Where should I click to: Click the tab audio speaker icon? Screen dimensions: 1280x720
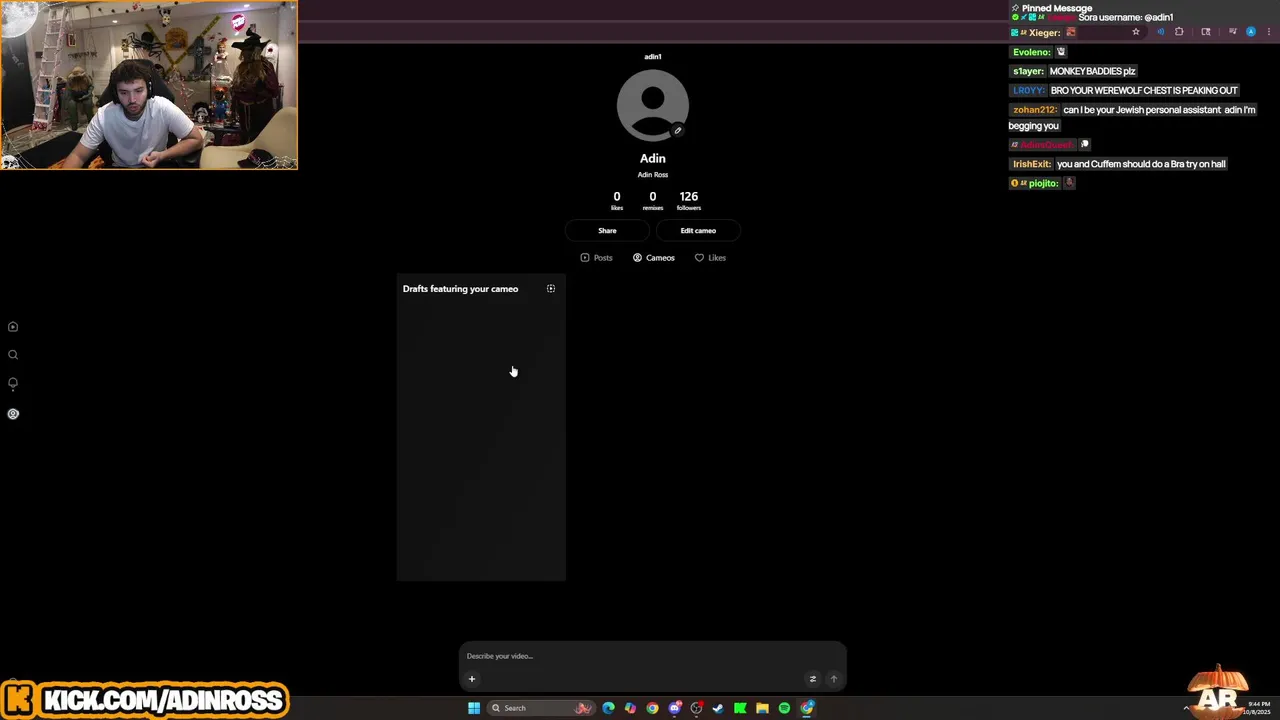click(x=1161, y=32)
